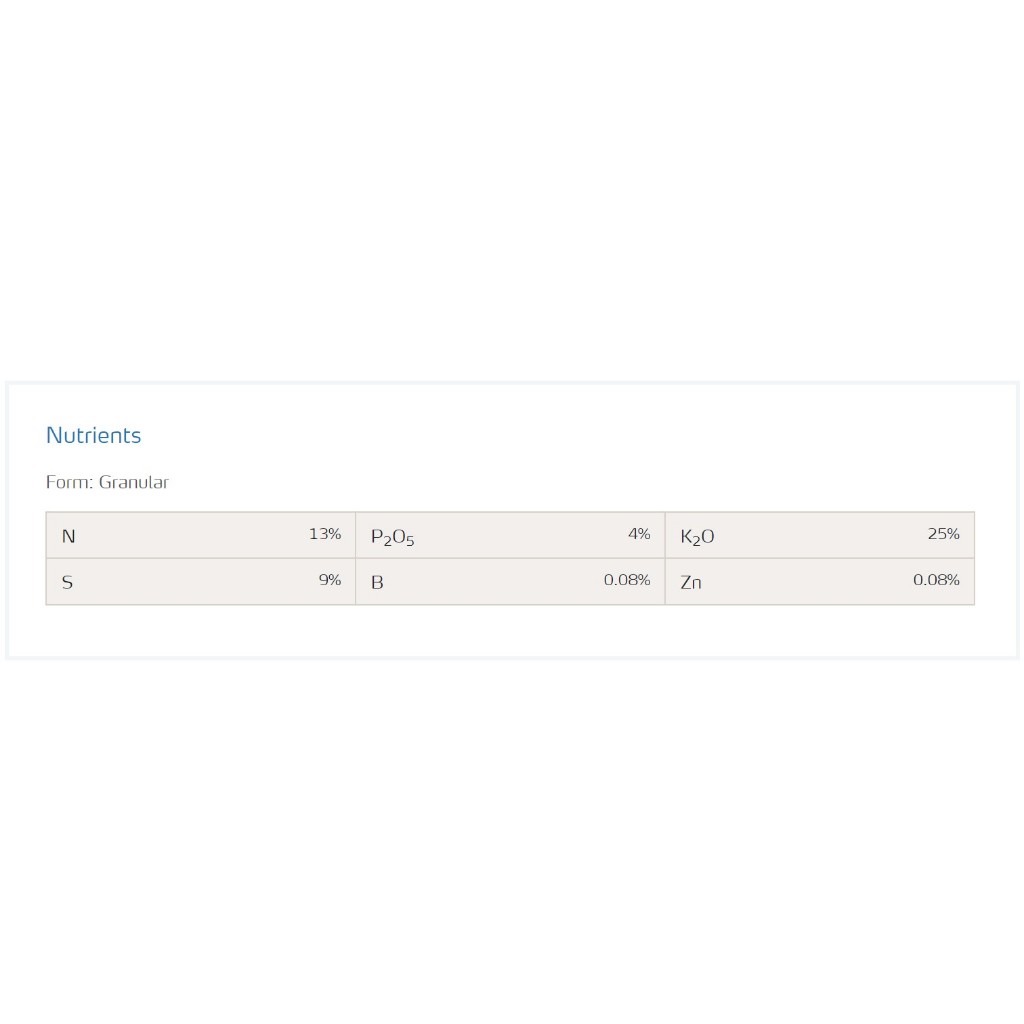The height and width of the screenshot is (1024, 1024).
Task: Click the Nutrients section heading
Action: (93, 435)
